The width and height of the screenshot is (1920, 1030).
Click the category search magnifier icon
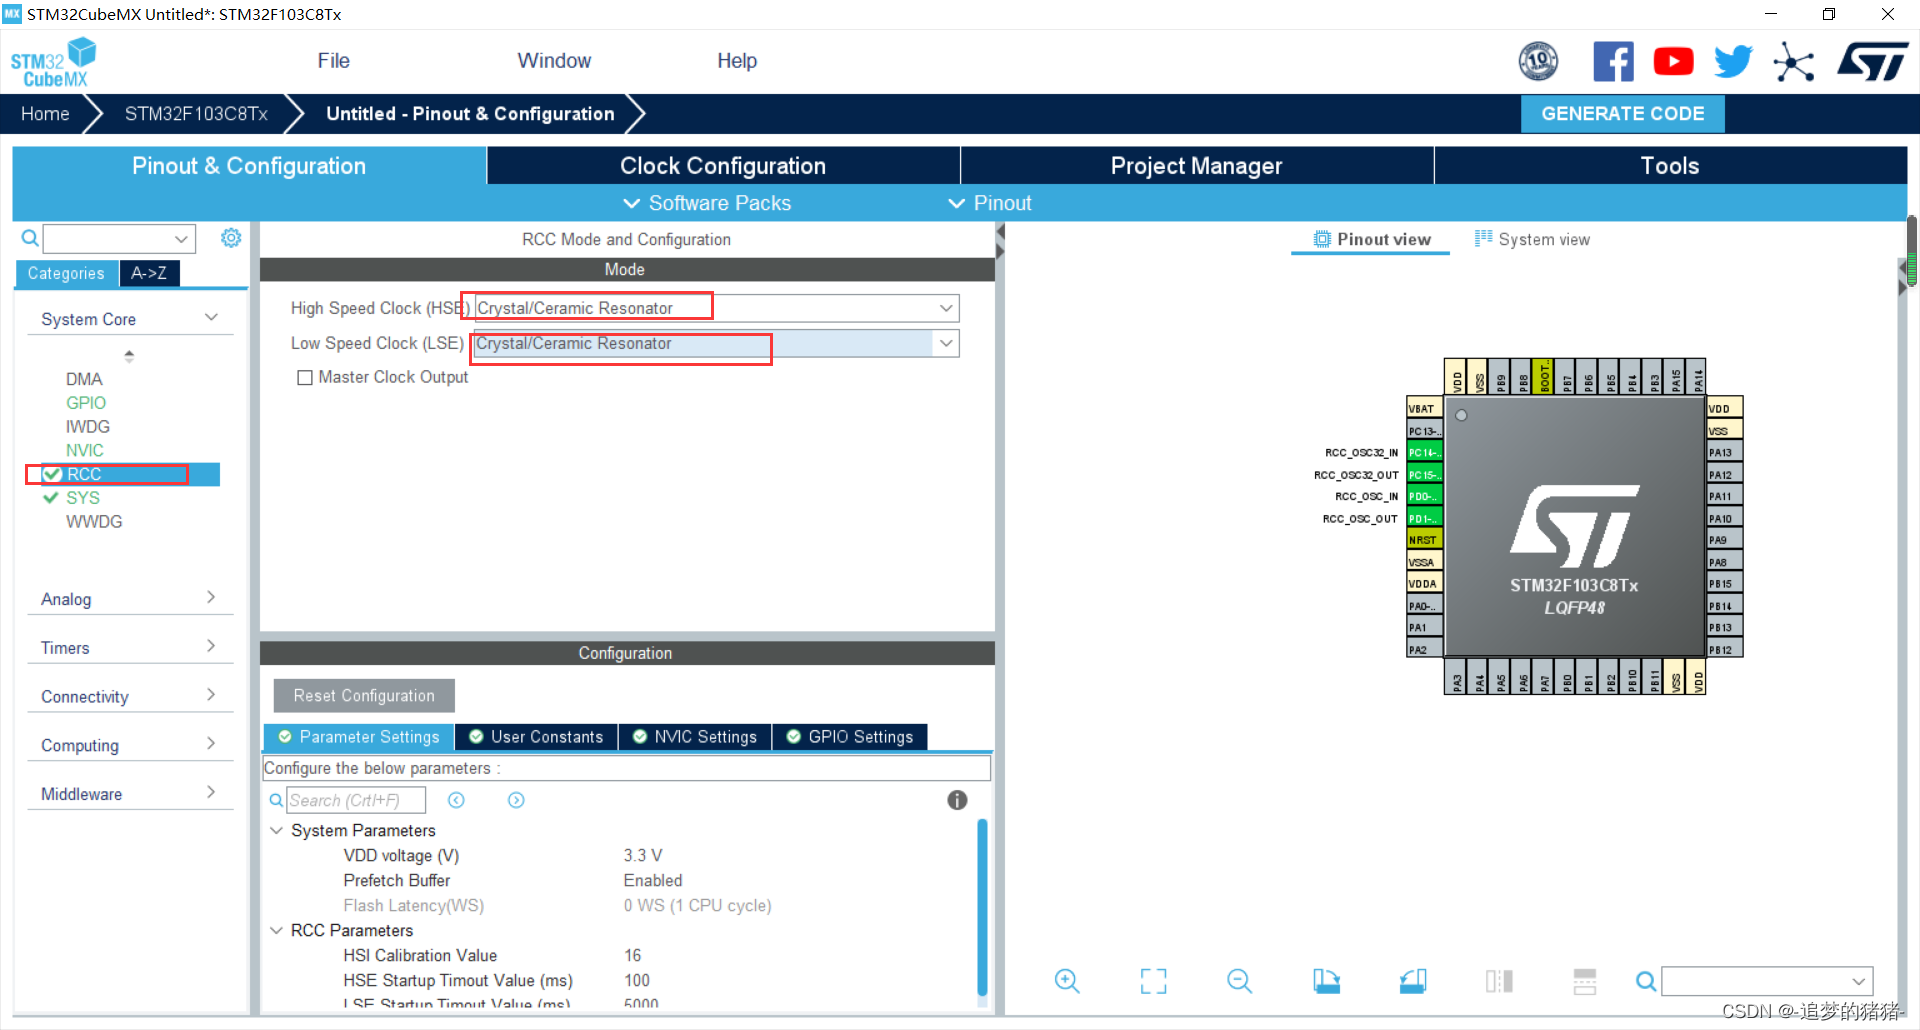pos(30,238)
